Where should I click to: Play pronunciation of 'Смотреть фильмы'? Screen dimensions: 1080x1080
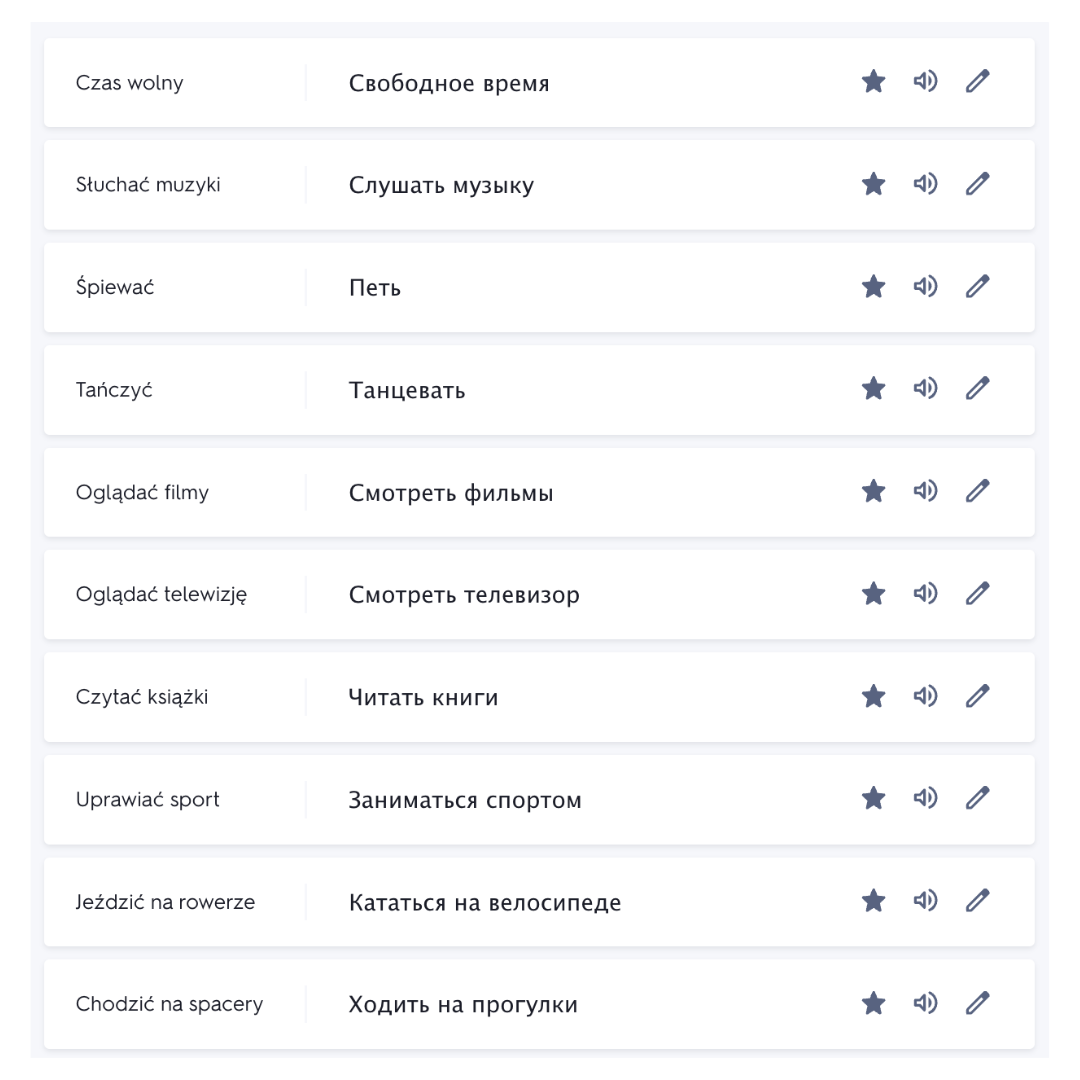925,491
